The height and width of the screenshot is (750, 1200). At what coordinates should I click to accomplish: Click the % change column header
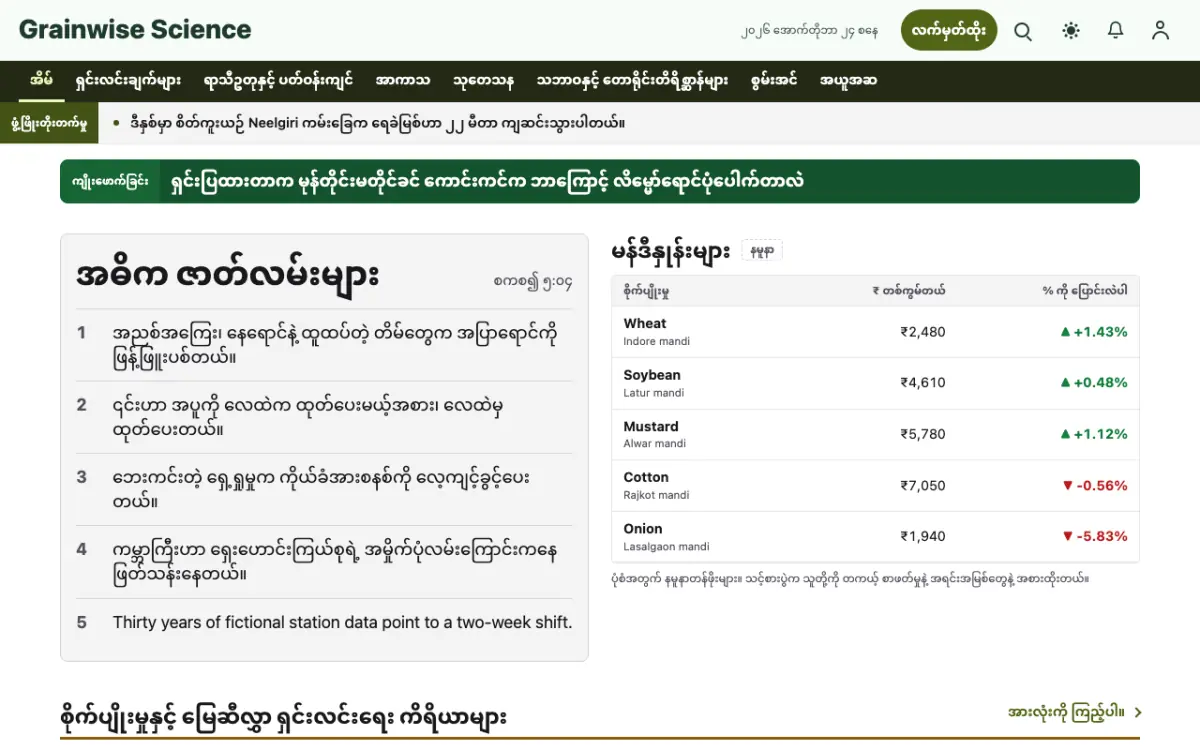(1085, 291)
